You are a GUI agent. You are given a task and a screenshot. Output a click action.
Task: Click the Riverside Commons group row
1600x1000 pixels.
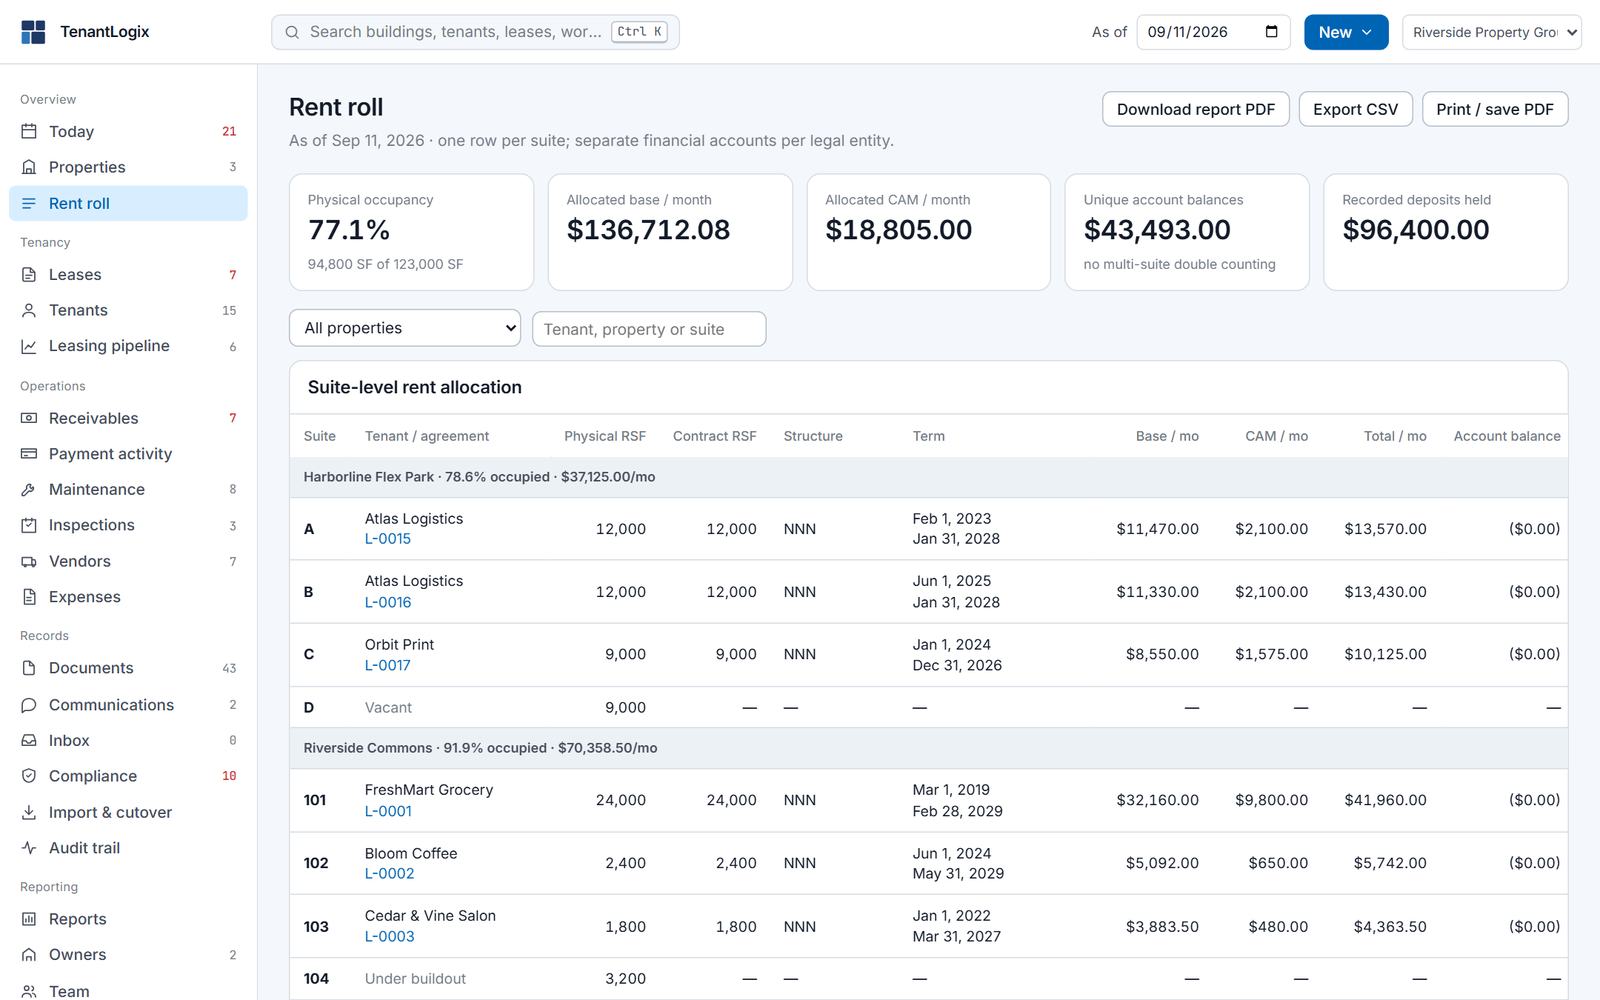click(x=929, y=748)
